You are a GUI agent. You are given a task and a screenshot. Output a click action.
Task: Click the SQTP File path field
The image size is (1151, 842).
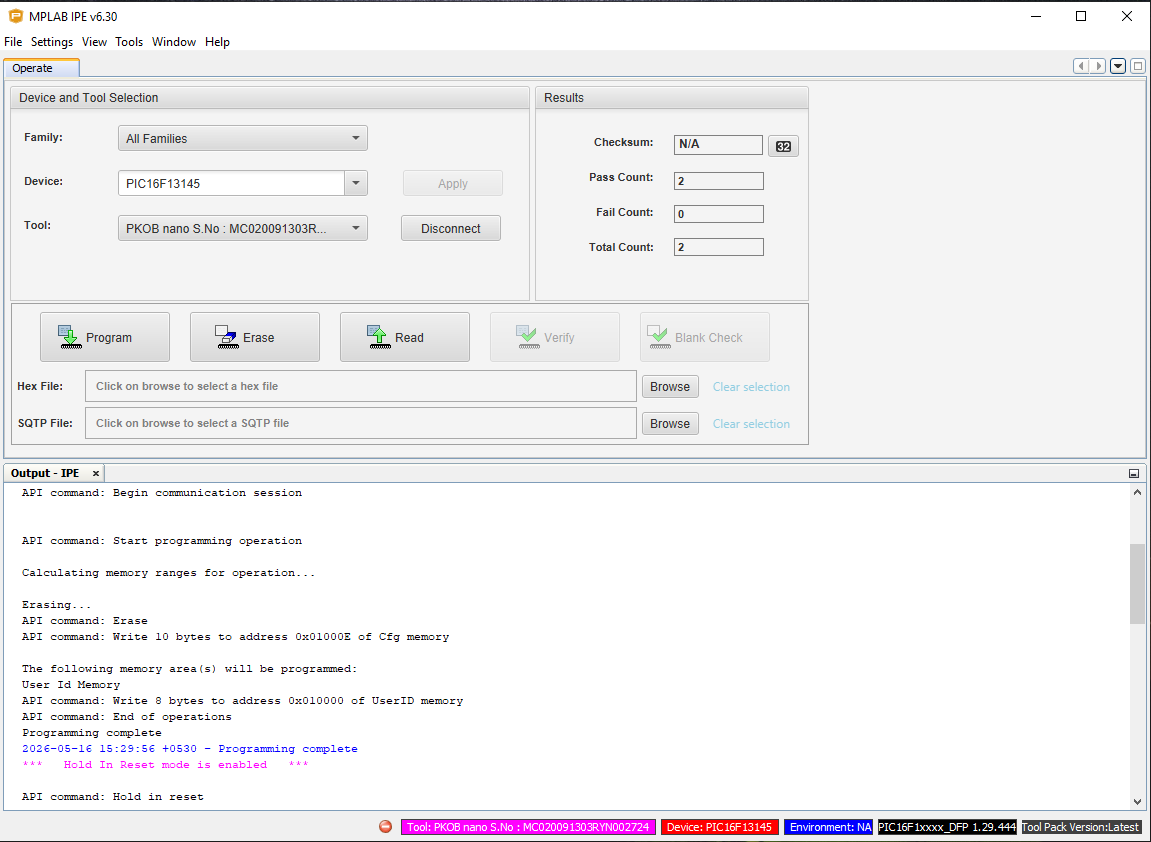click(x=360, y=423)
